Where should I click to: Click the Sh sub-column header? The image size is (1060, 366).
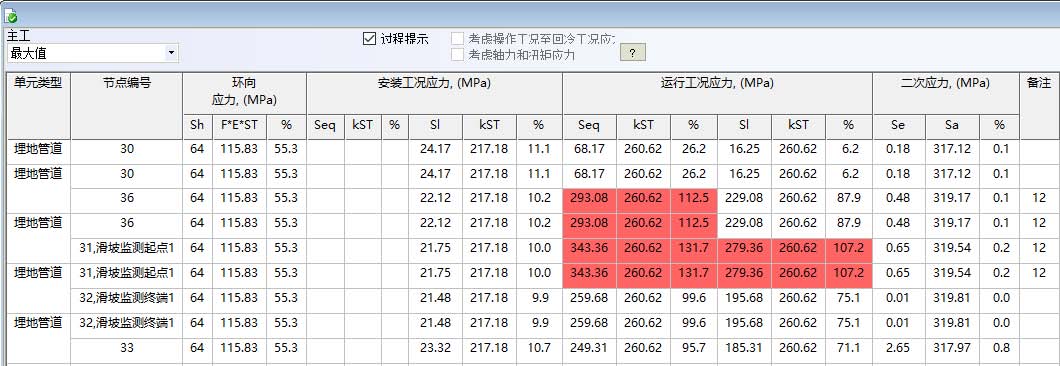point(197,126)
